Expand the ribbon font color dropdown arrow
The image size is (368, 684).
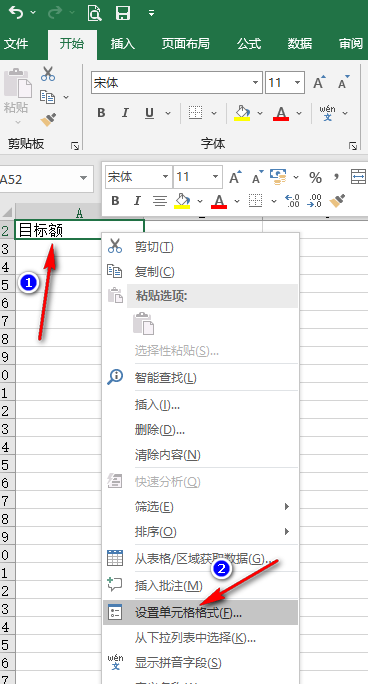coord(299,113)
